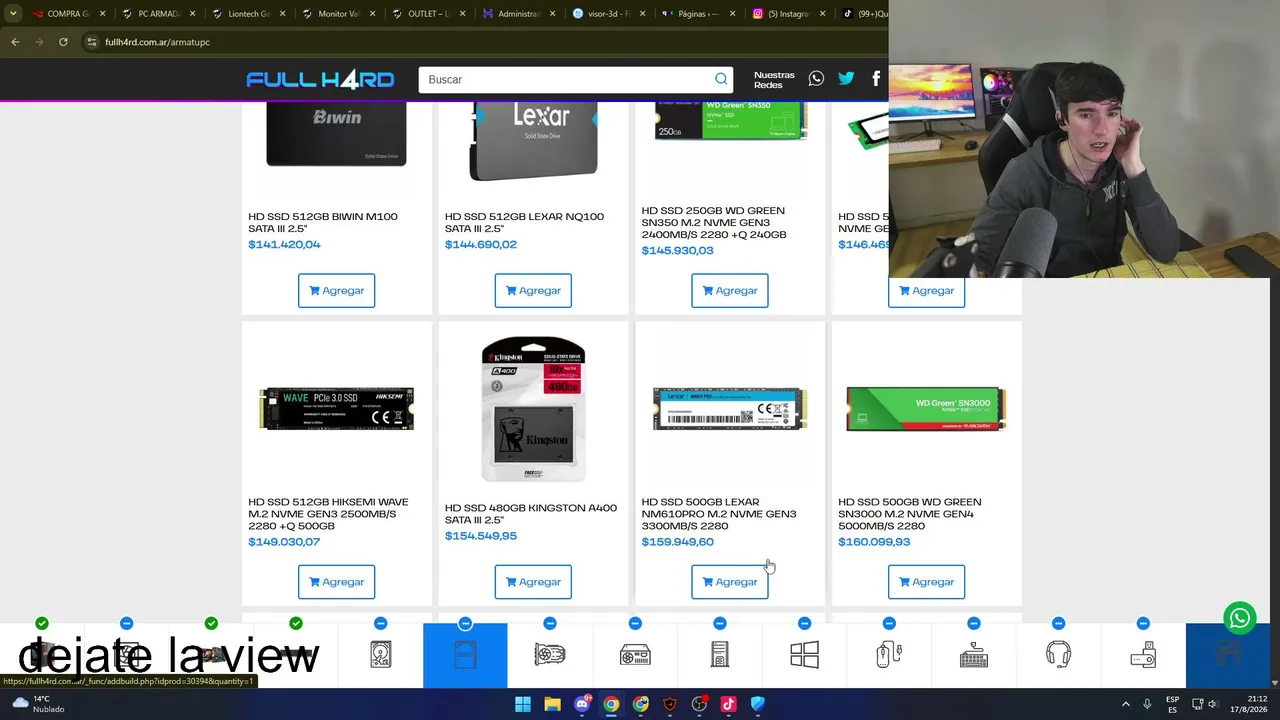Add the Biwin M100 512GB SSD
The height and width of the screenshot is (720, 1280).
pyautogui.click(x=336, y=290)
